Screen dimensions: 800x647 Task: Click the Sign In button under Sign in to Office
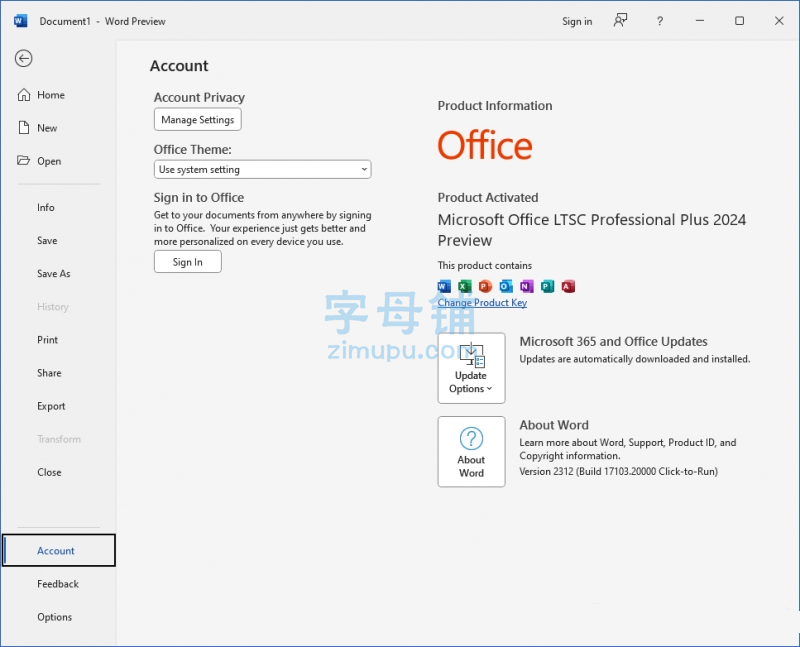pos(188,262)
